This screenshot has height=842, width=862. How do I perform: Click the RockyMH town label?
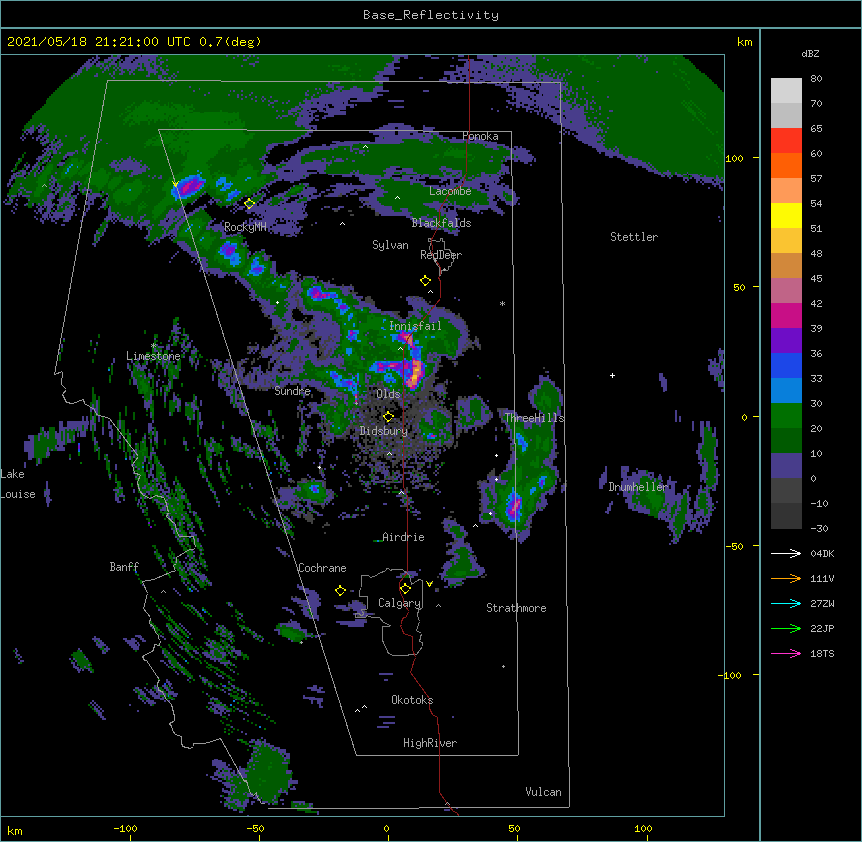coord(245,227)
